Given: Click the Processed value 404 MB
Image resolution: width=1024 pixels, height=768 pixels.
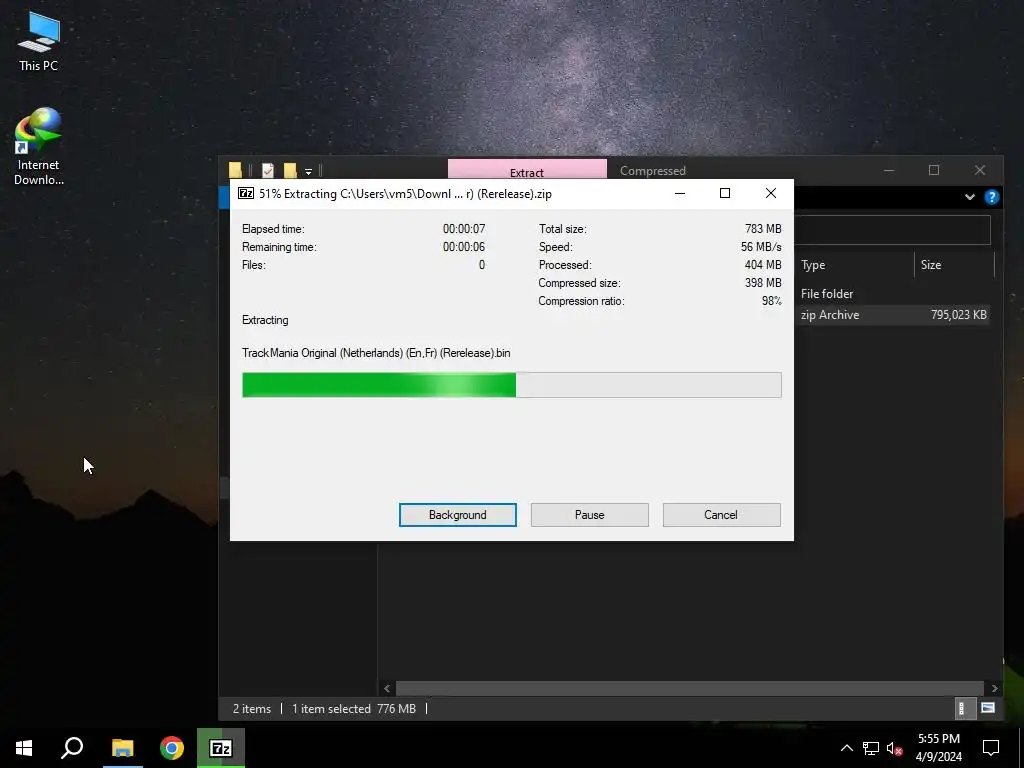Looking at the screenshot, I should [x=763, y=264].
